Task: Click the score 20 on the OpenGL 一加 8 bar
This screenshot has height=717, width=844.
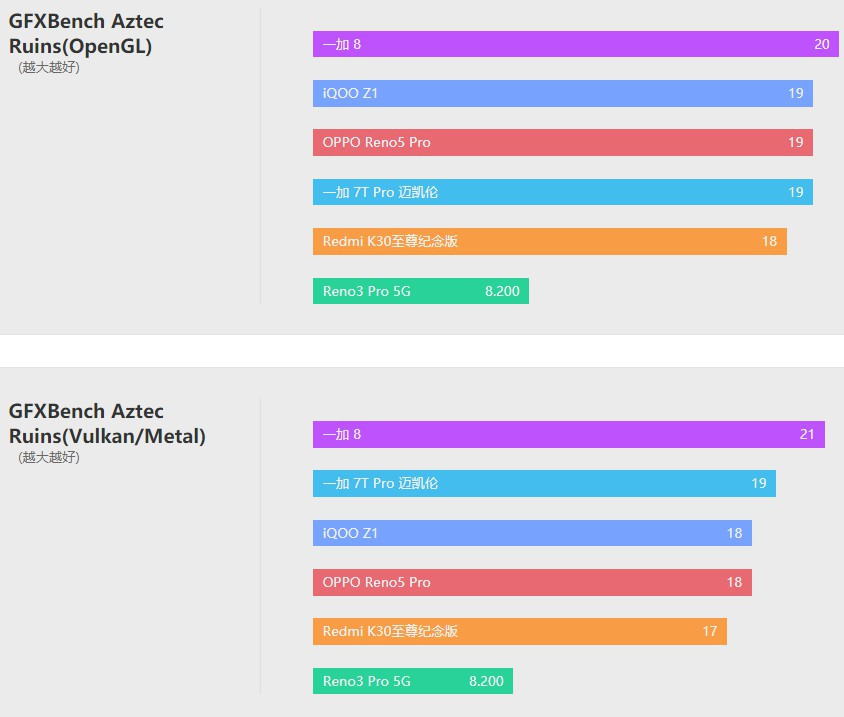Action: pos(822,44)
